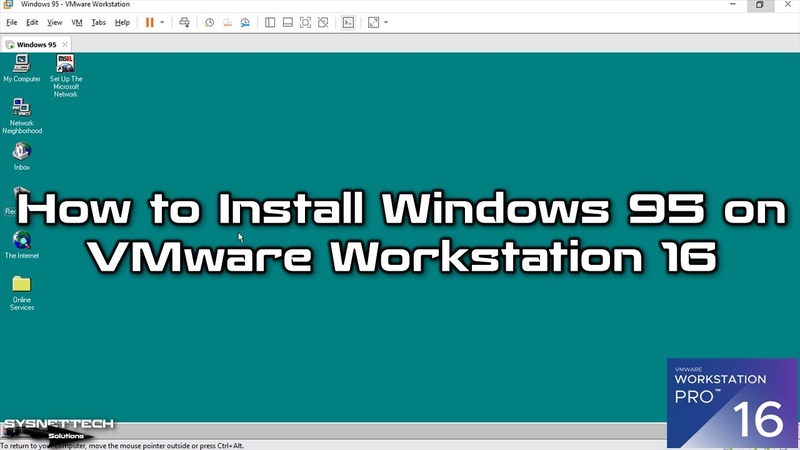Select the Online Services folder
This screenshot has width=800, height=450.
pos(22,293)
